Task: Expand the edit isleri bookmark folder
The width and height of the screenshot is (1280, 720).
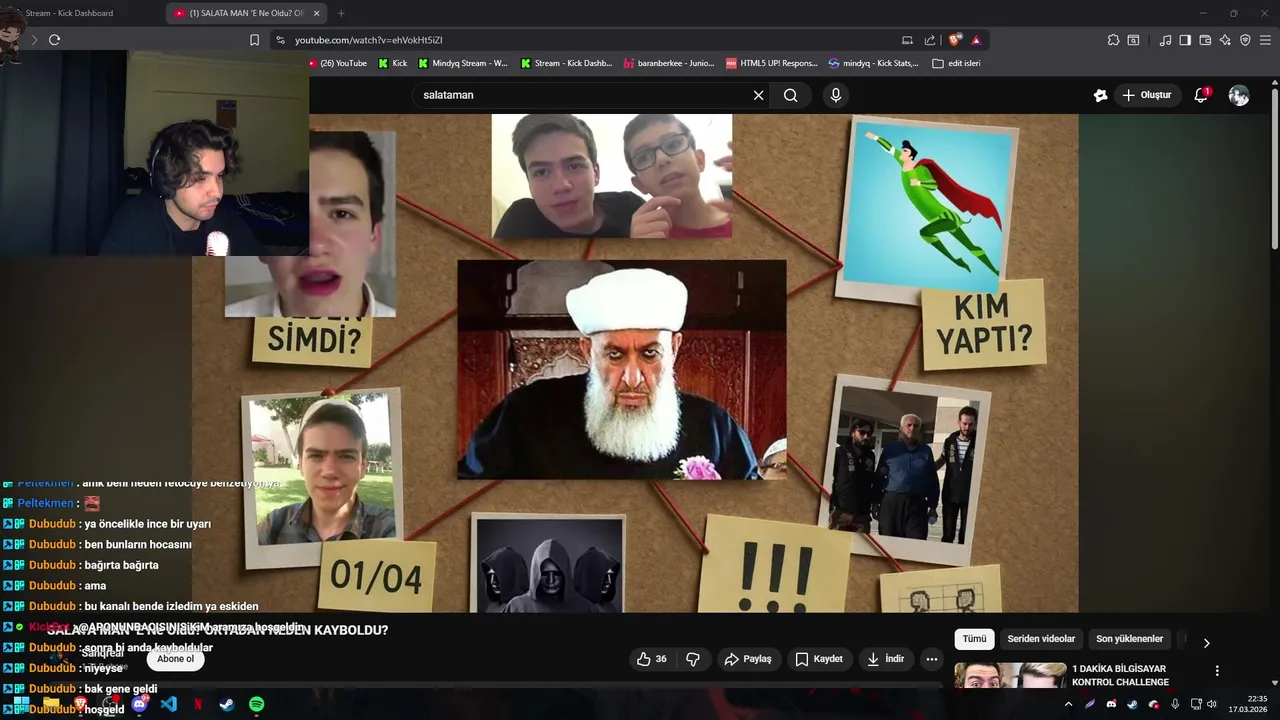Action: (956, 63)
